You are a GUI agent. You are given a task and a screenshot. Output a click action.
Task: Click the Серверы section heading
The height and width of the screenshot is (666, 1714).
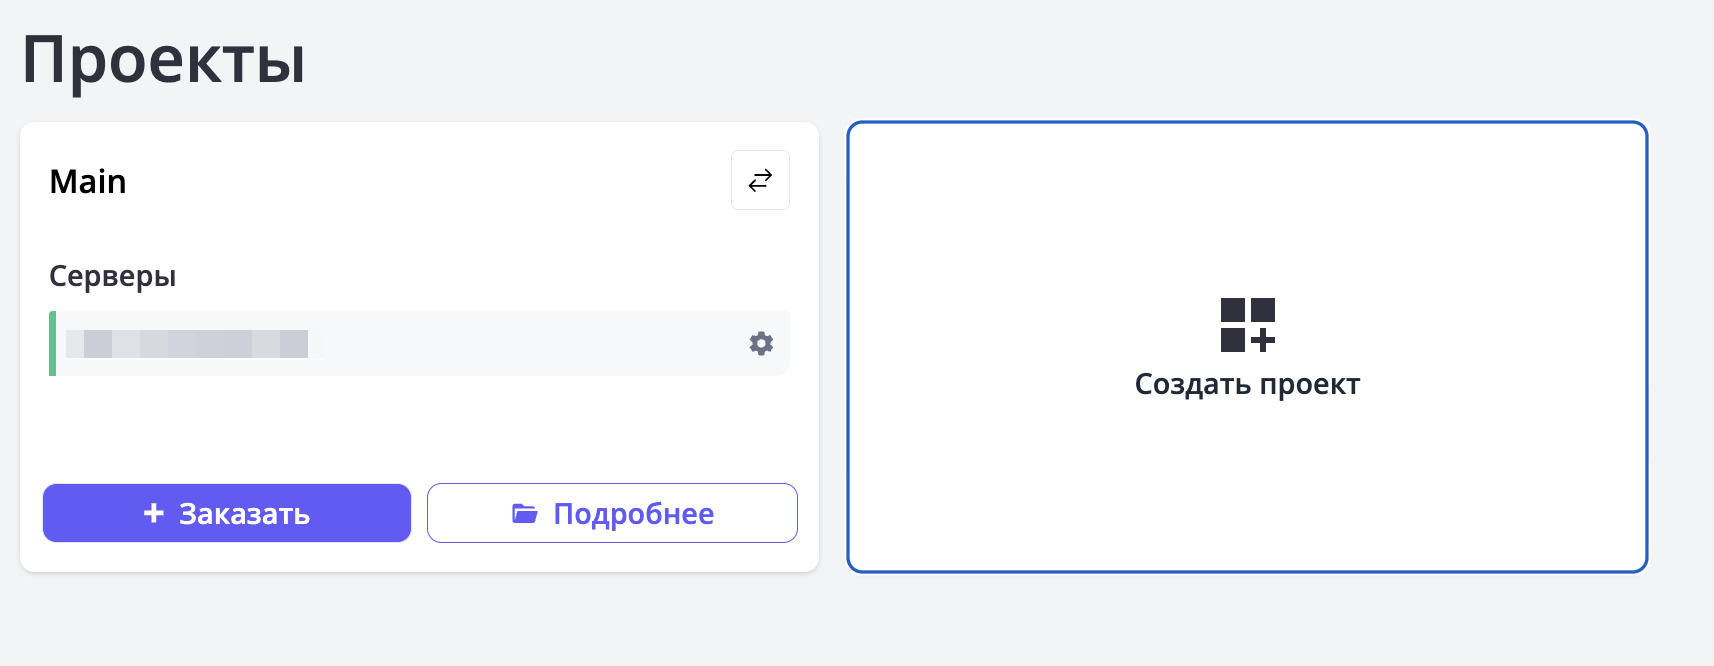(x=112, y=276)
